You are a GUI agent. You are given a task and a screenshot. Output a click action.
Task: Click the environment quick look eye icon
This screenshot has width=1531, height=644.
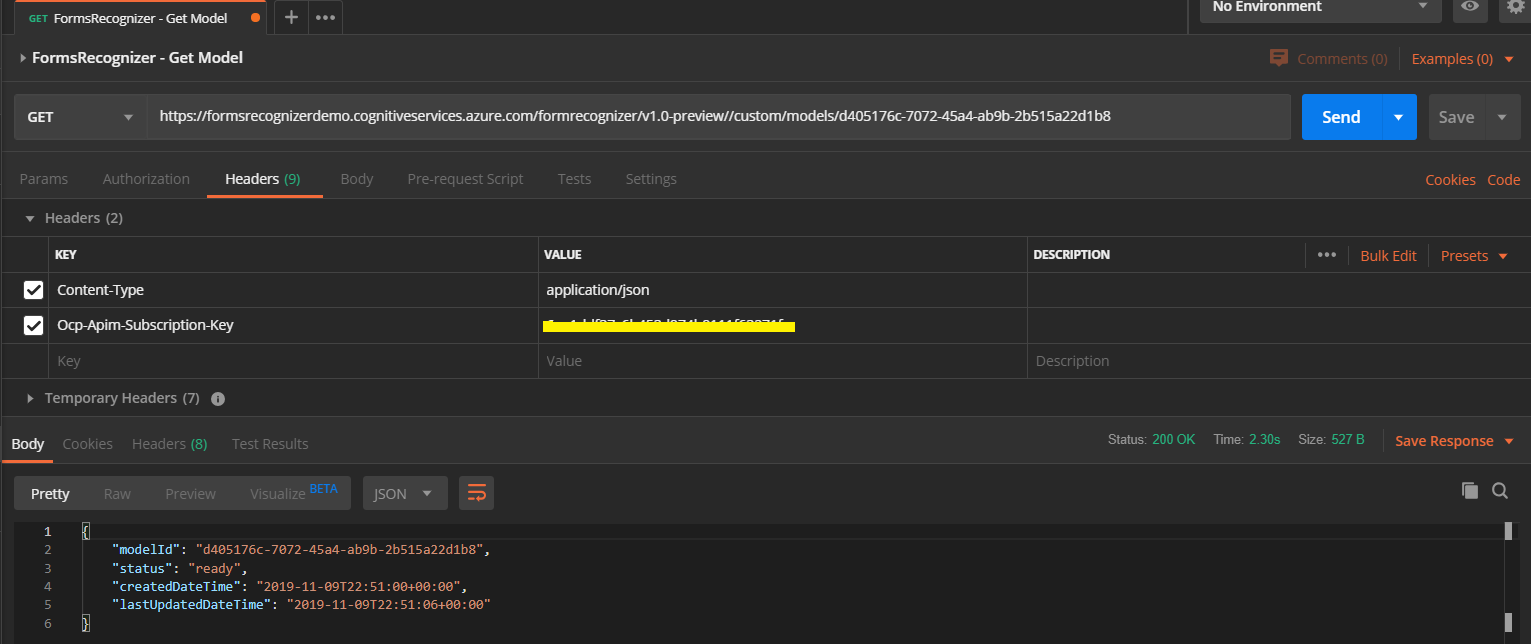[1469, 6]
